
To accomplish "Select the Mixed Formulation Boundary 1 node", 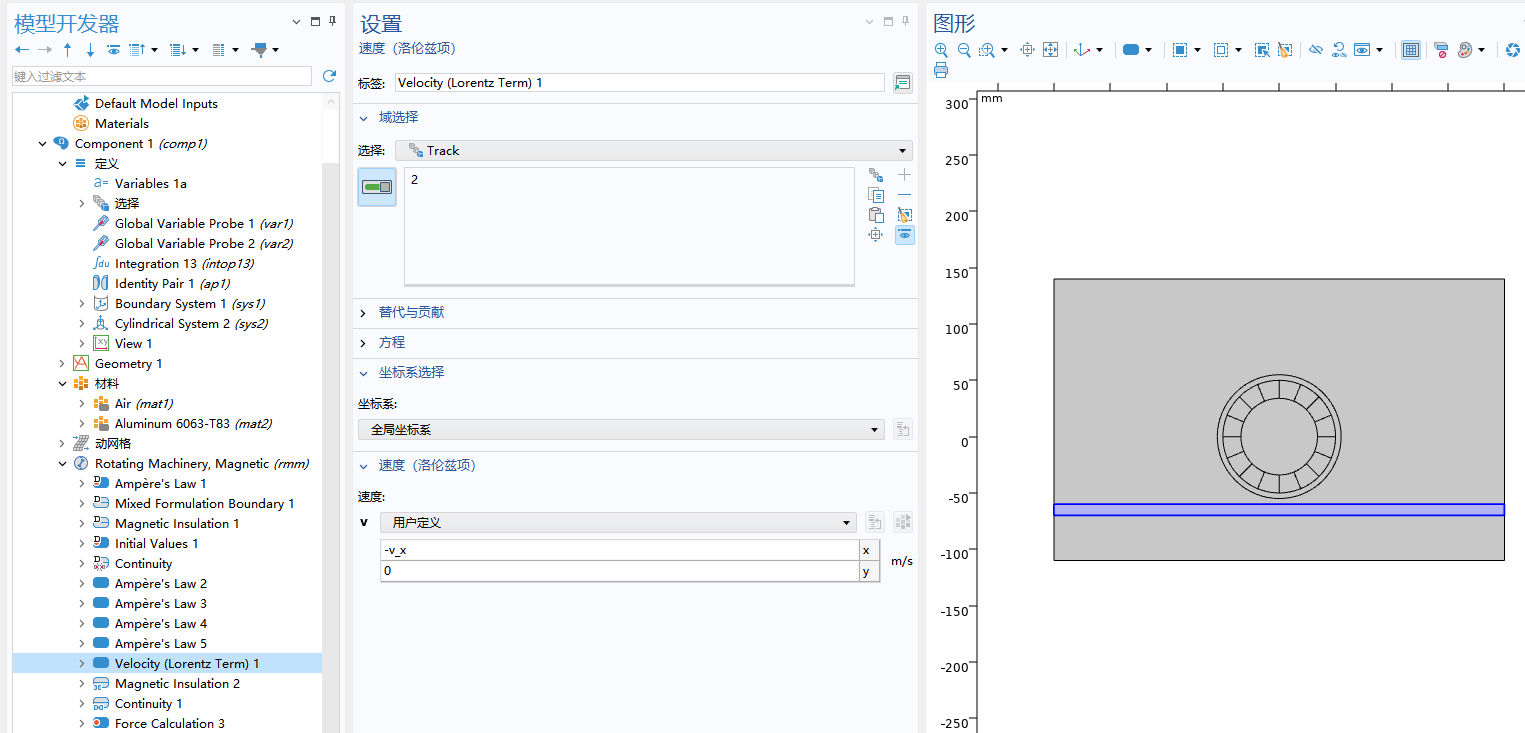I will [x=205, y=503].
